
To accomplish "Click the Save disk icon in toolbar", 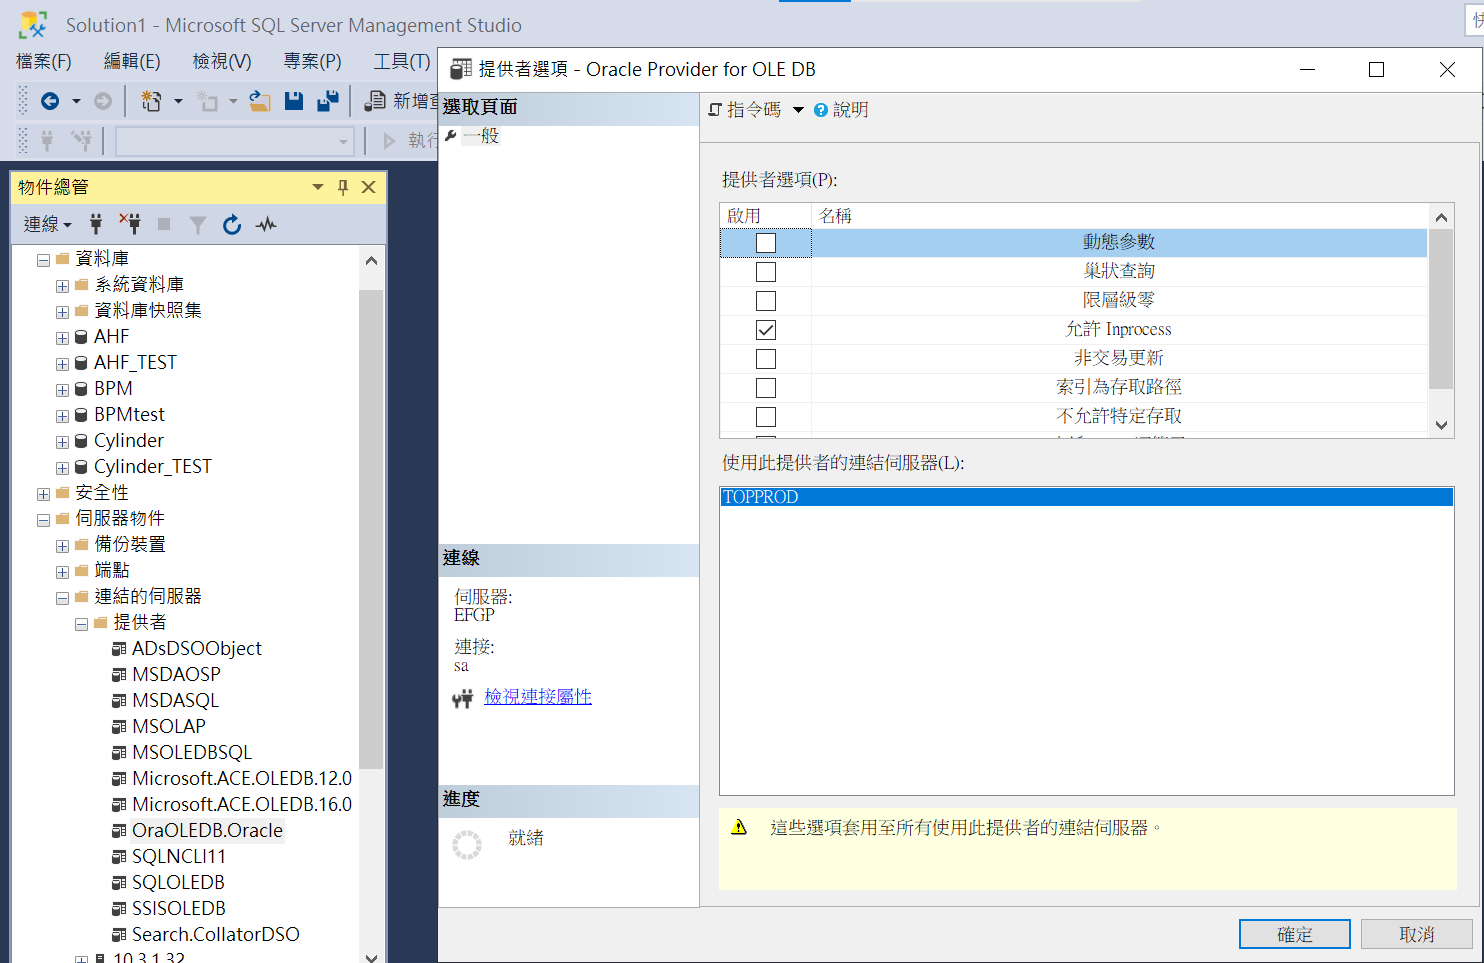I will point(294,101).
